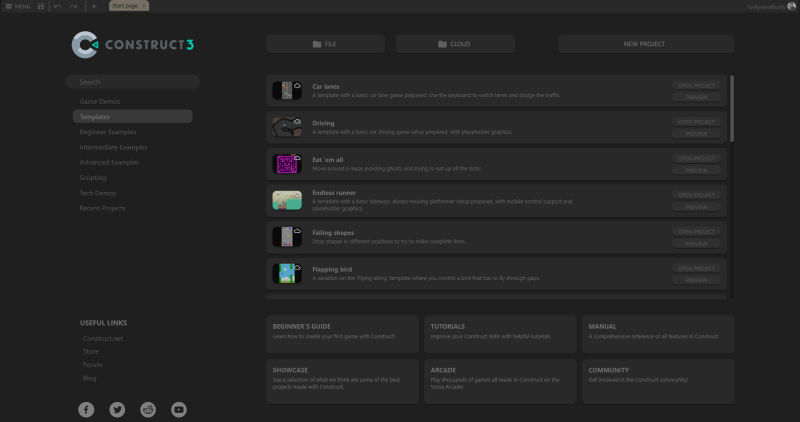Viewport: 800px width, 422px height.
Task: Preview the Endless runner template
Action: click(696, 207)
